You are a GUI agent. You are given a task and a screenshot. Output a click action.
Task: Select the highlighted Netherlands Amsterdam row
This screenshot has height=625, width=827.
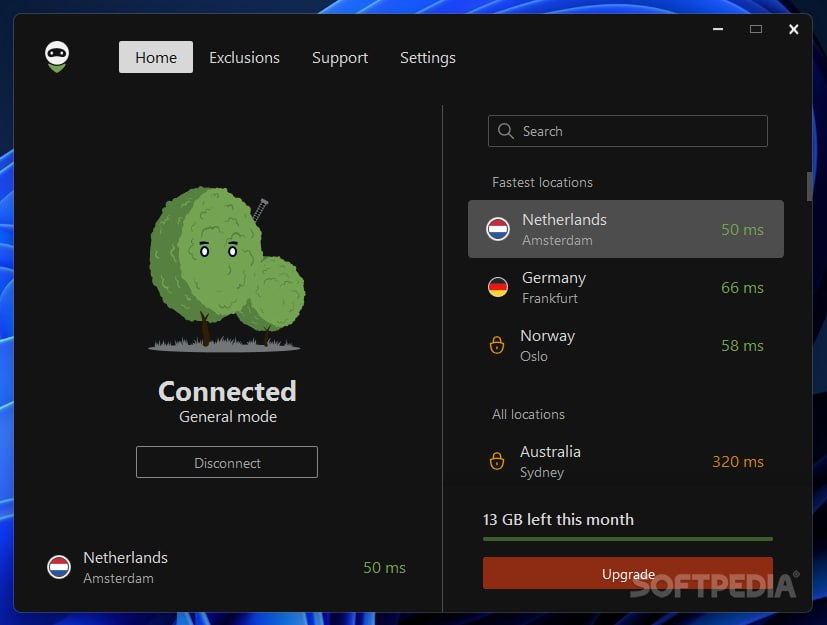click(x=626, y=229)
